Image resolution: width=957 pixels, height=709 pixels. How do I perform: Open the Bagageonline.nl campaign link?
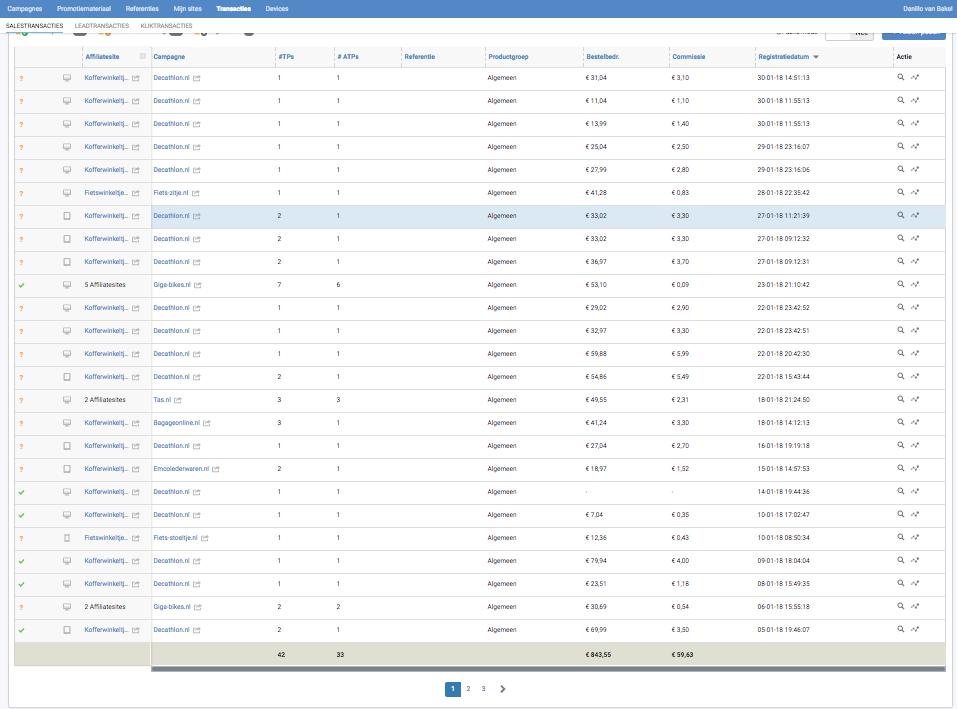(x=176, y=423)
